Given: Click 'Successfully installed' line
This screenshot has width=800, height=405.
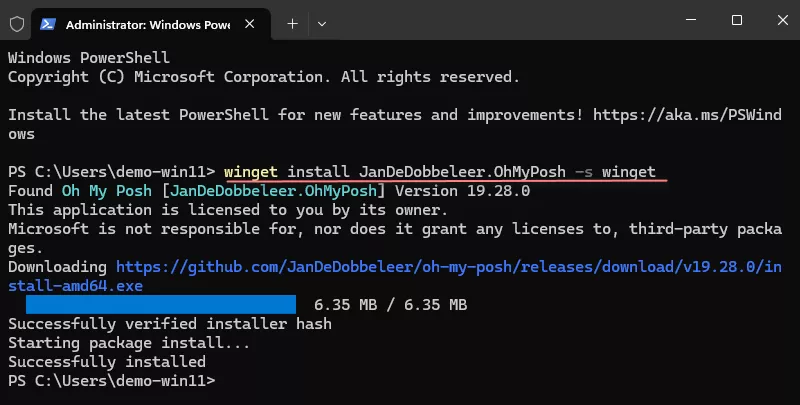Looking at the screenshot, I should point(107,362).
